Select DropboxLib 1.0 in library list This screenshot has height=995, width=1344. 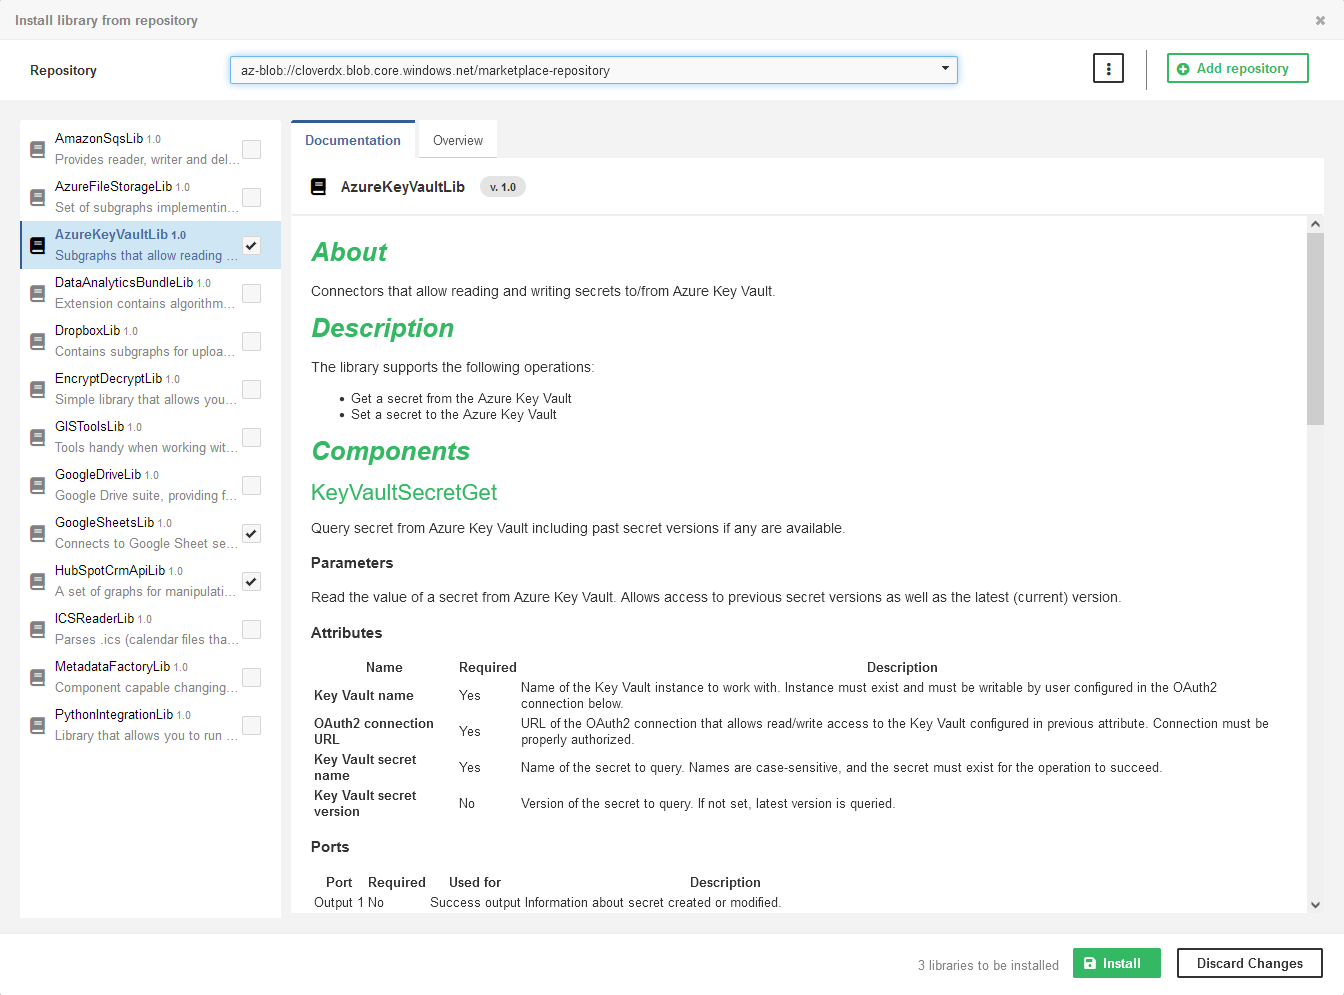click(150, 341)
